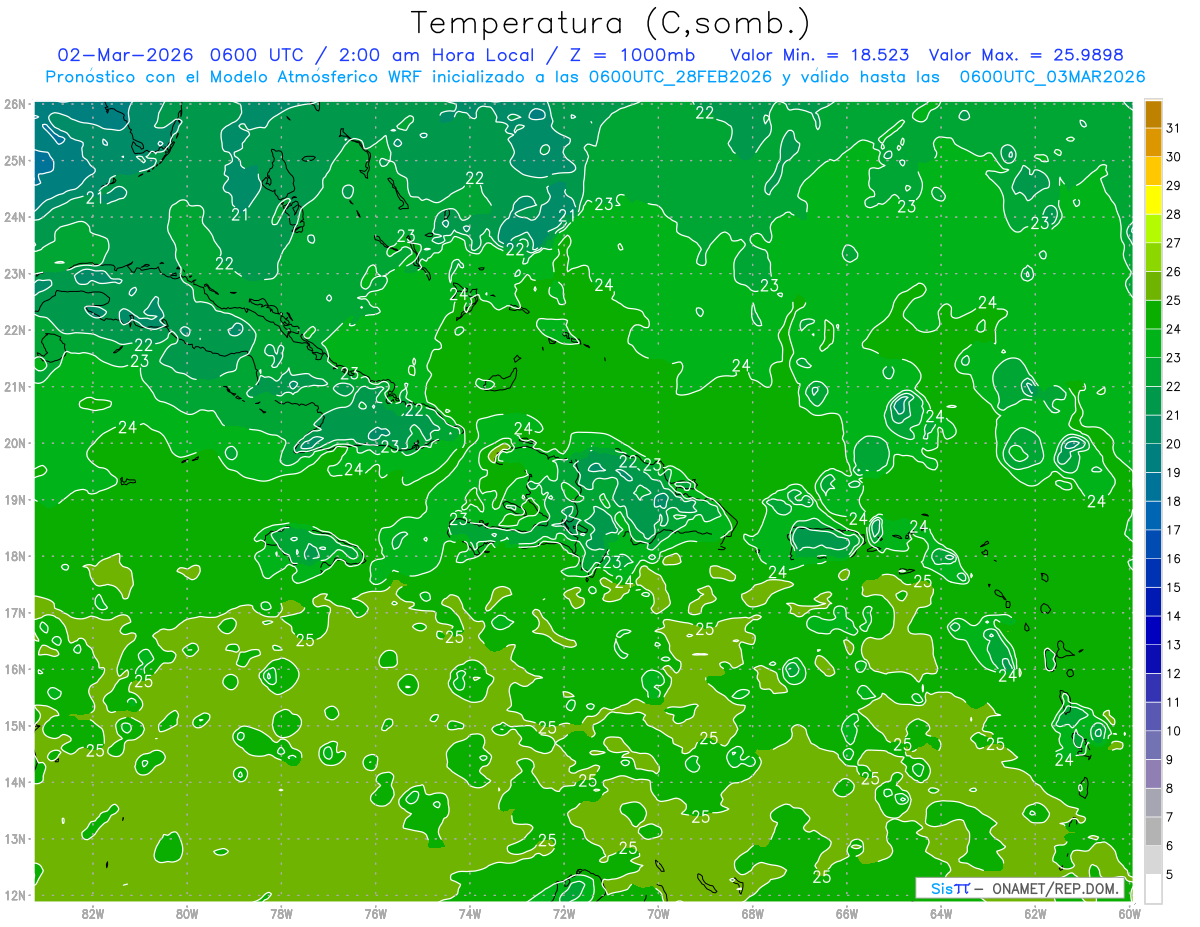Click the legend color band between 7 and 8
The image size is (1200, 927).
coord(1153,802)
